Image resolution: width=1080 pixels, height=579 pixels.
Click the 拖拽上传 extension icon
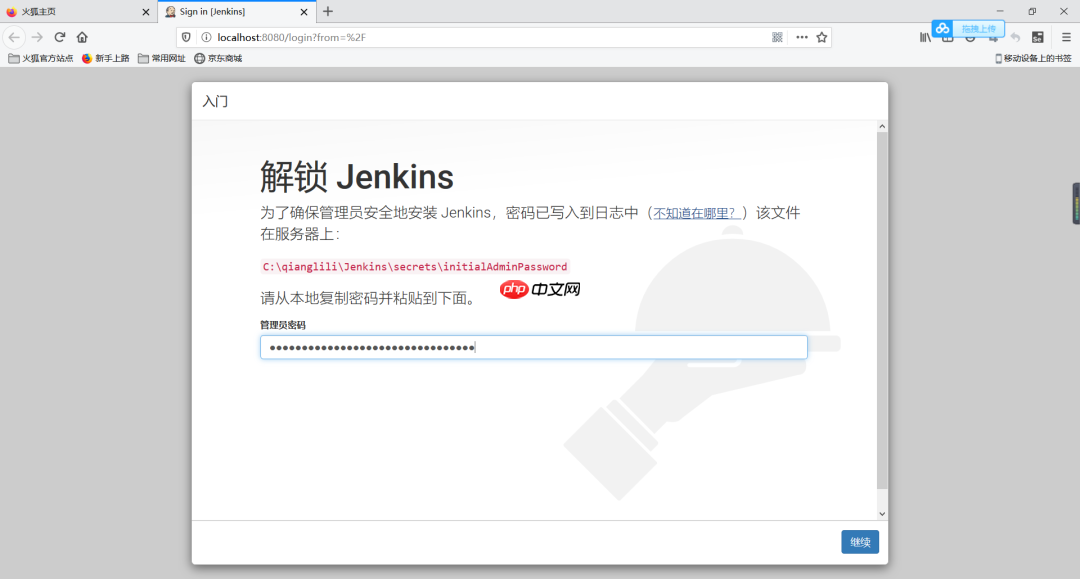point(943,28)
